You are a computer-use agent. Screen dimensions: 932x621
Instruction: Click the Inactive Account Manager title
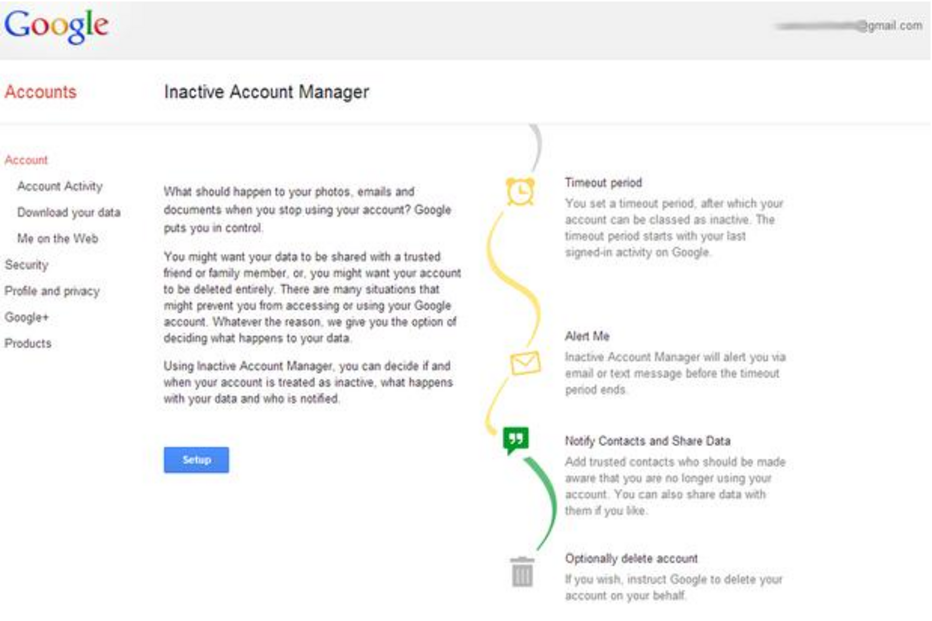[267, 91]
